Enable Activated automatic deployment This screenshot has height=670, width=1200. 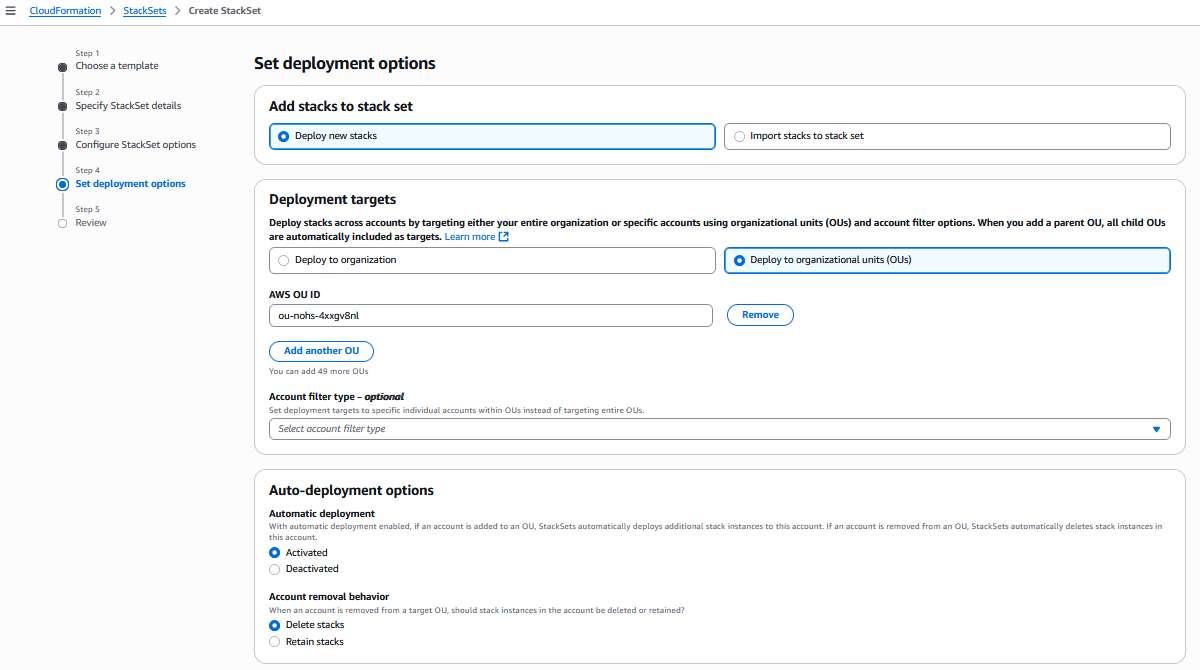(x=274, y=552)
